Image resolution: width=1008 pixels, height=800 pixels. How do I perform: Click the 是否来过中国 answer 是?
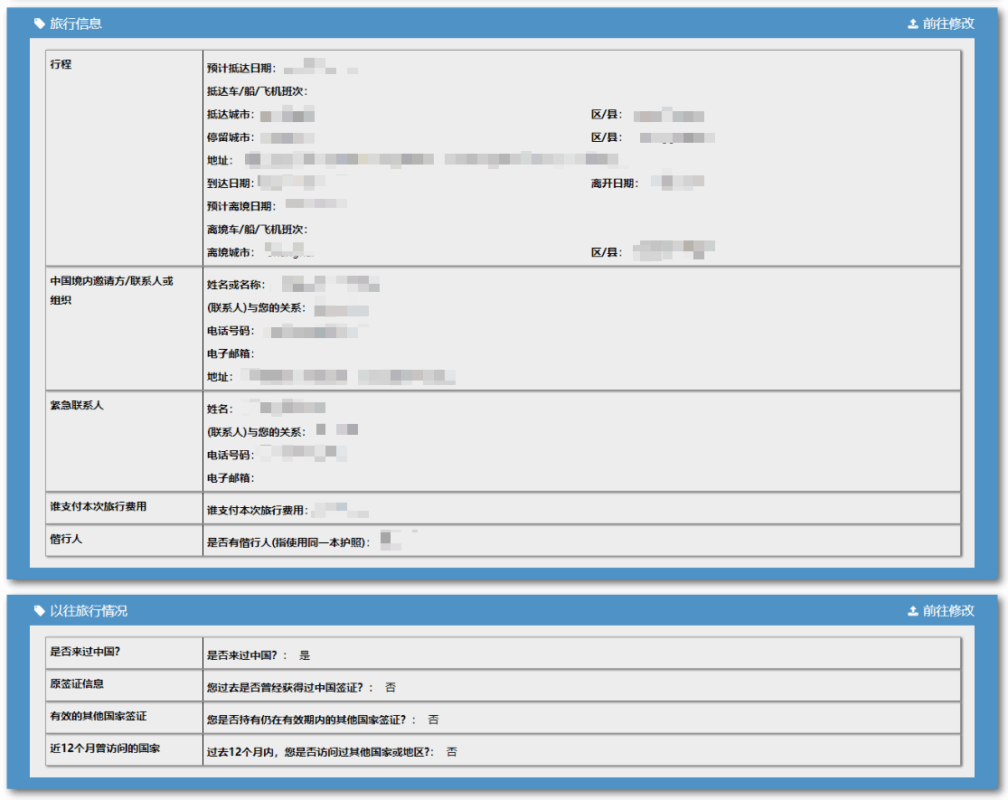point(305,655)
